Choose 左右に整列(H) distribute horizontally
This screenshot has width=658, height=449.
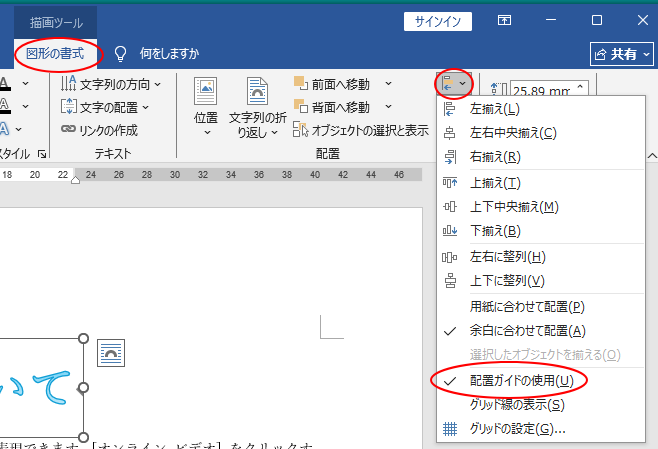[540, 257]
